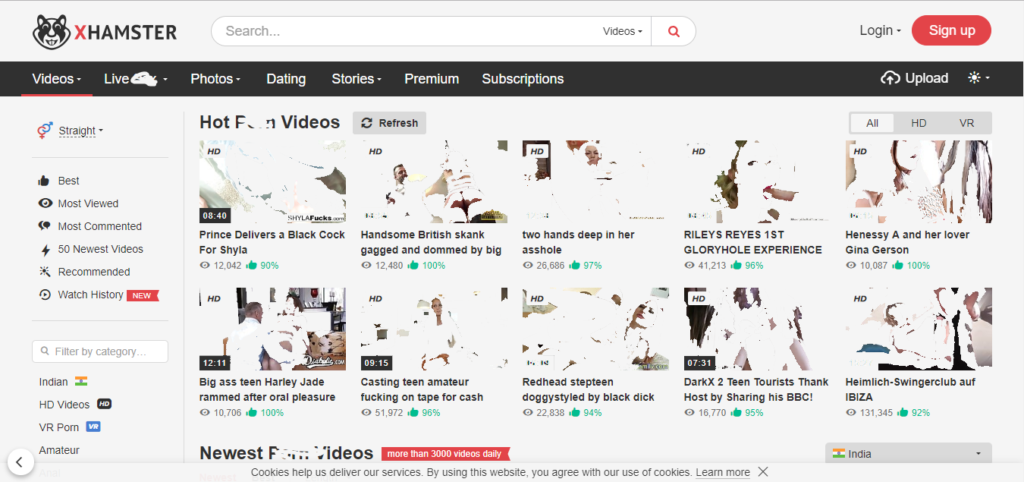Click the circular arrows icon on Refresh
This screenshot has width=1024, height=482.
(367, 123)
